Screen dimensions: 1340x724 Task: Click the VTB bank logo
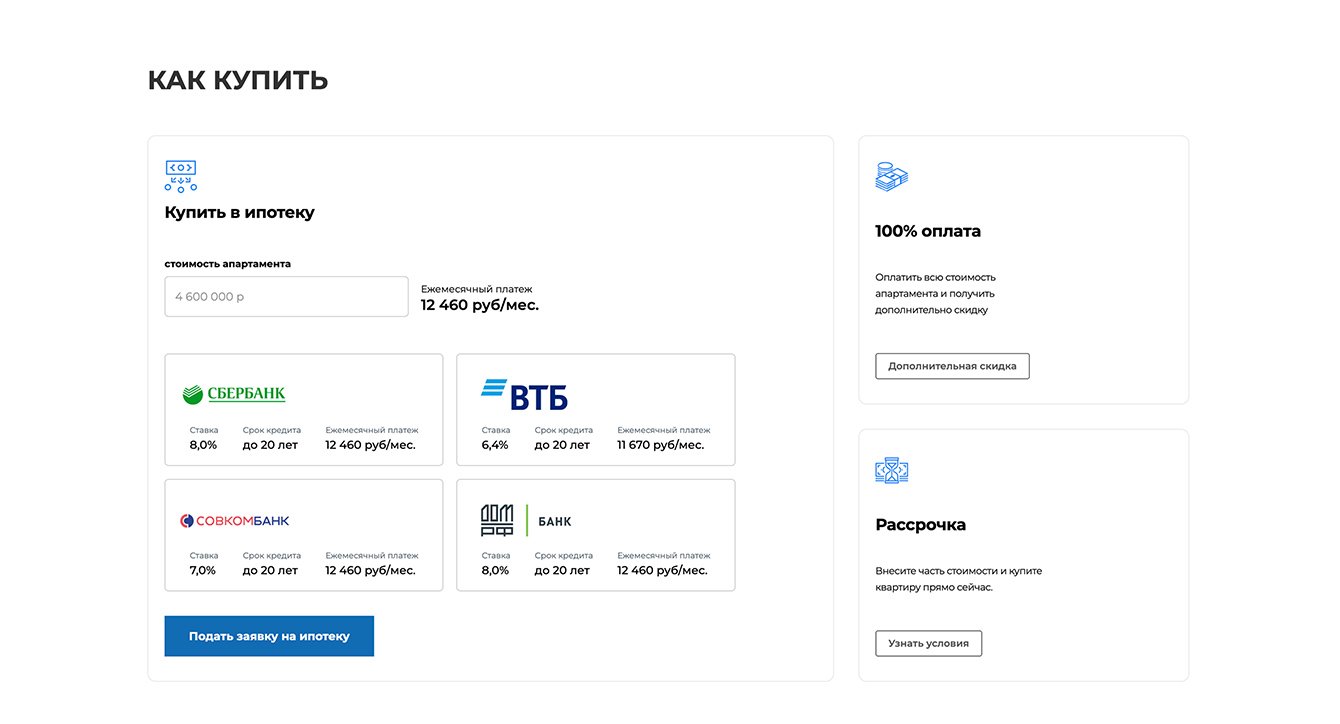tap(524, 394)
